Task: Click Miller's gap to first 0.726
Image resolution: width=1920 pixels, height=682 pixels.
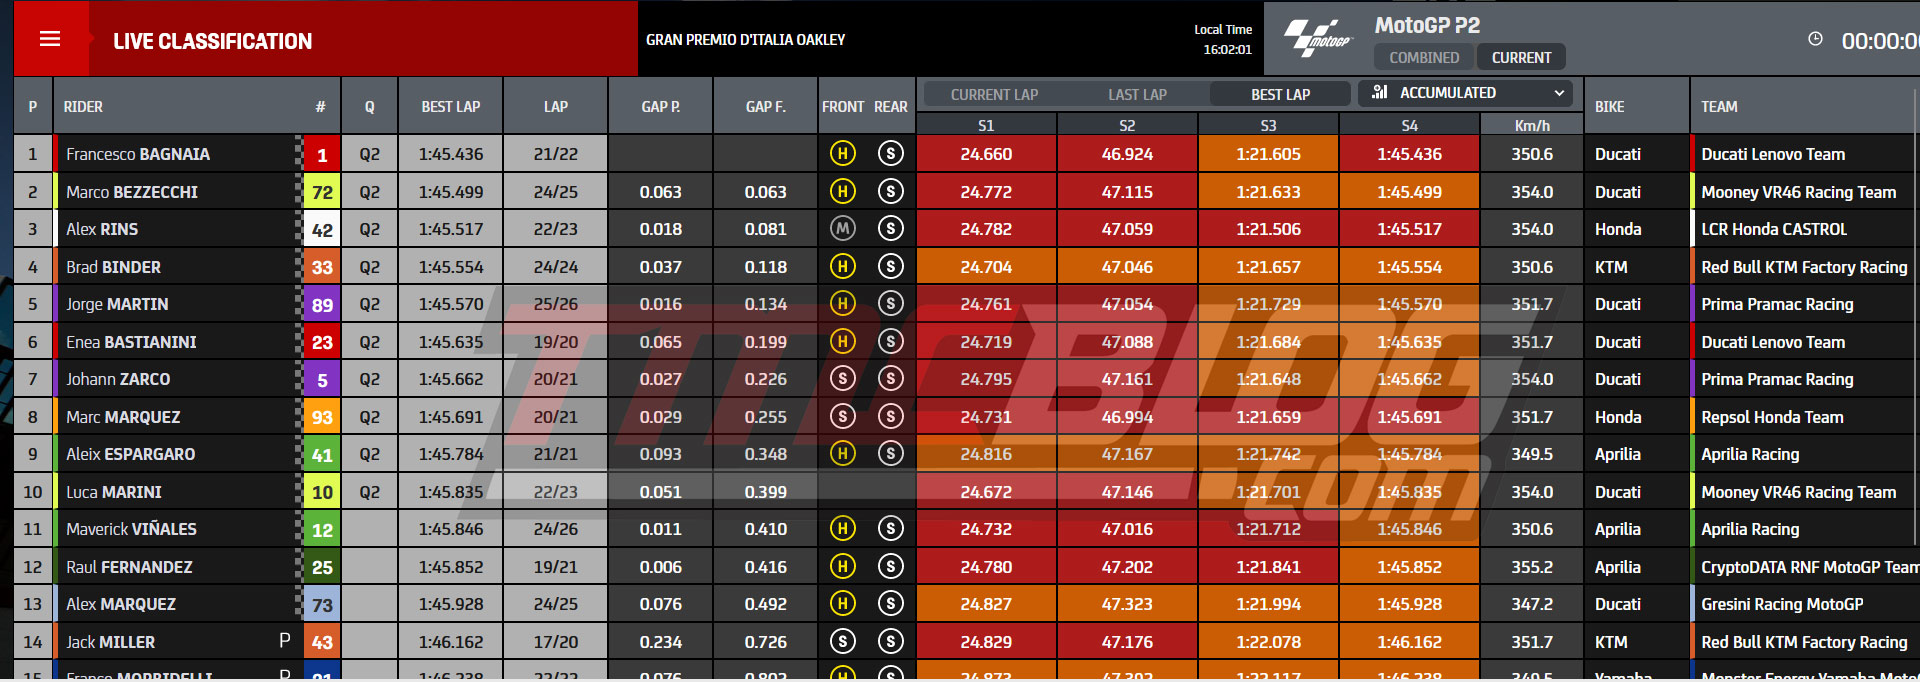Action: 766,642
